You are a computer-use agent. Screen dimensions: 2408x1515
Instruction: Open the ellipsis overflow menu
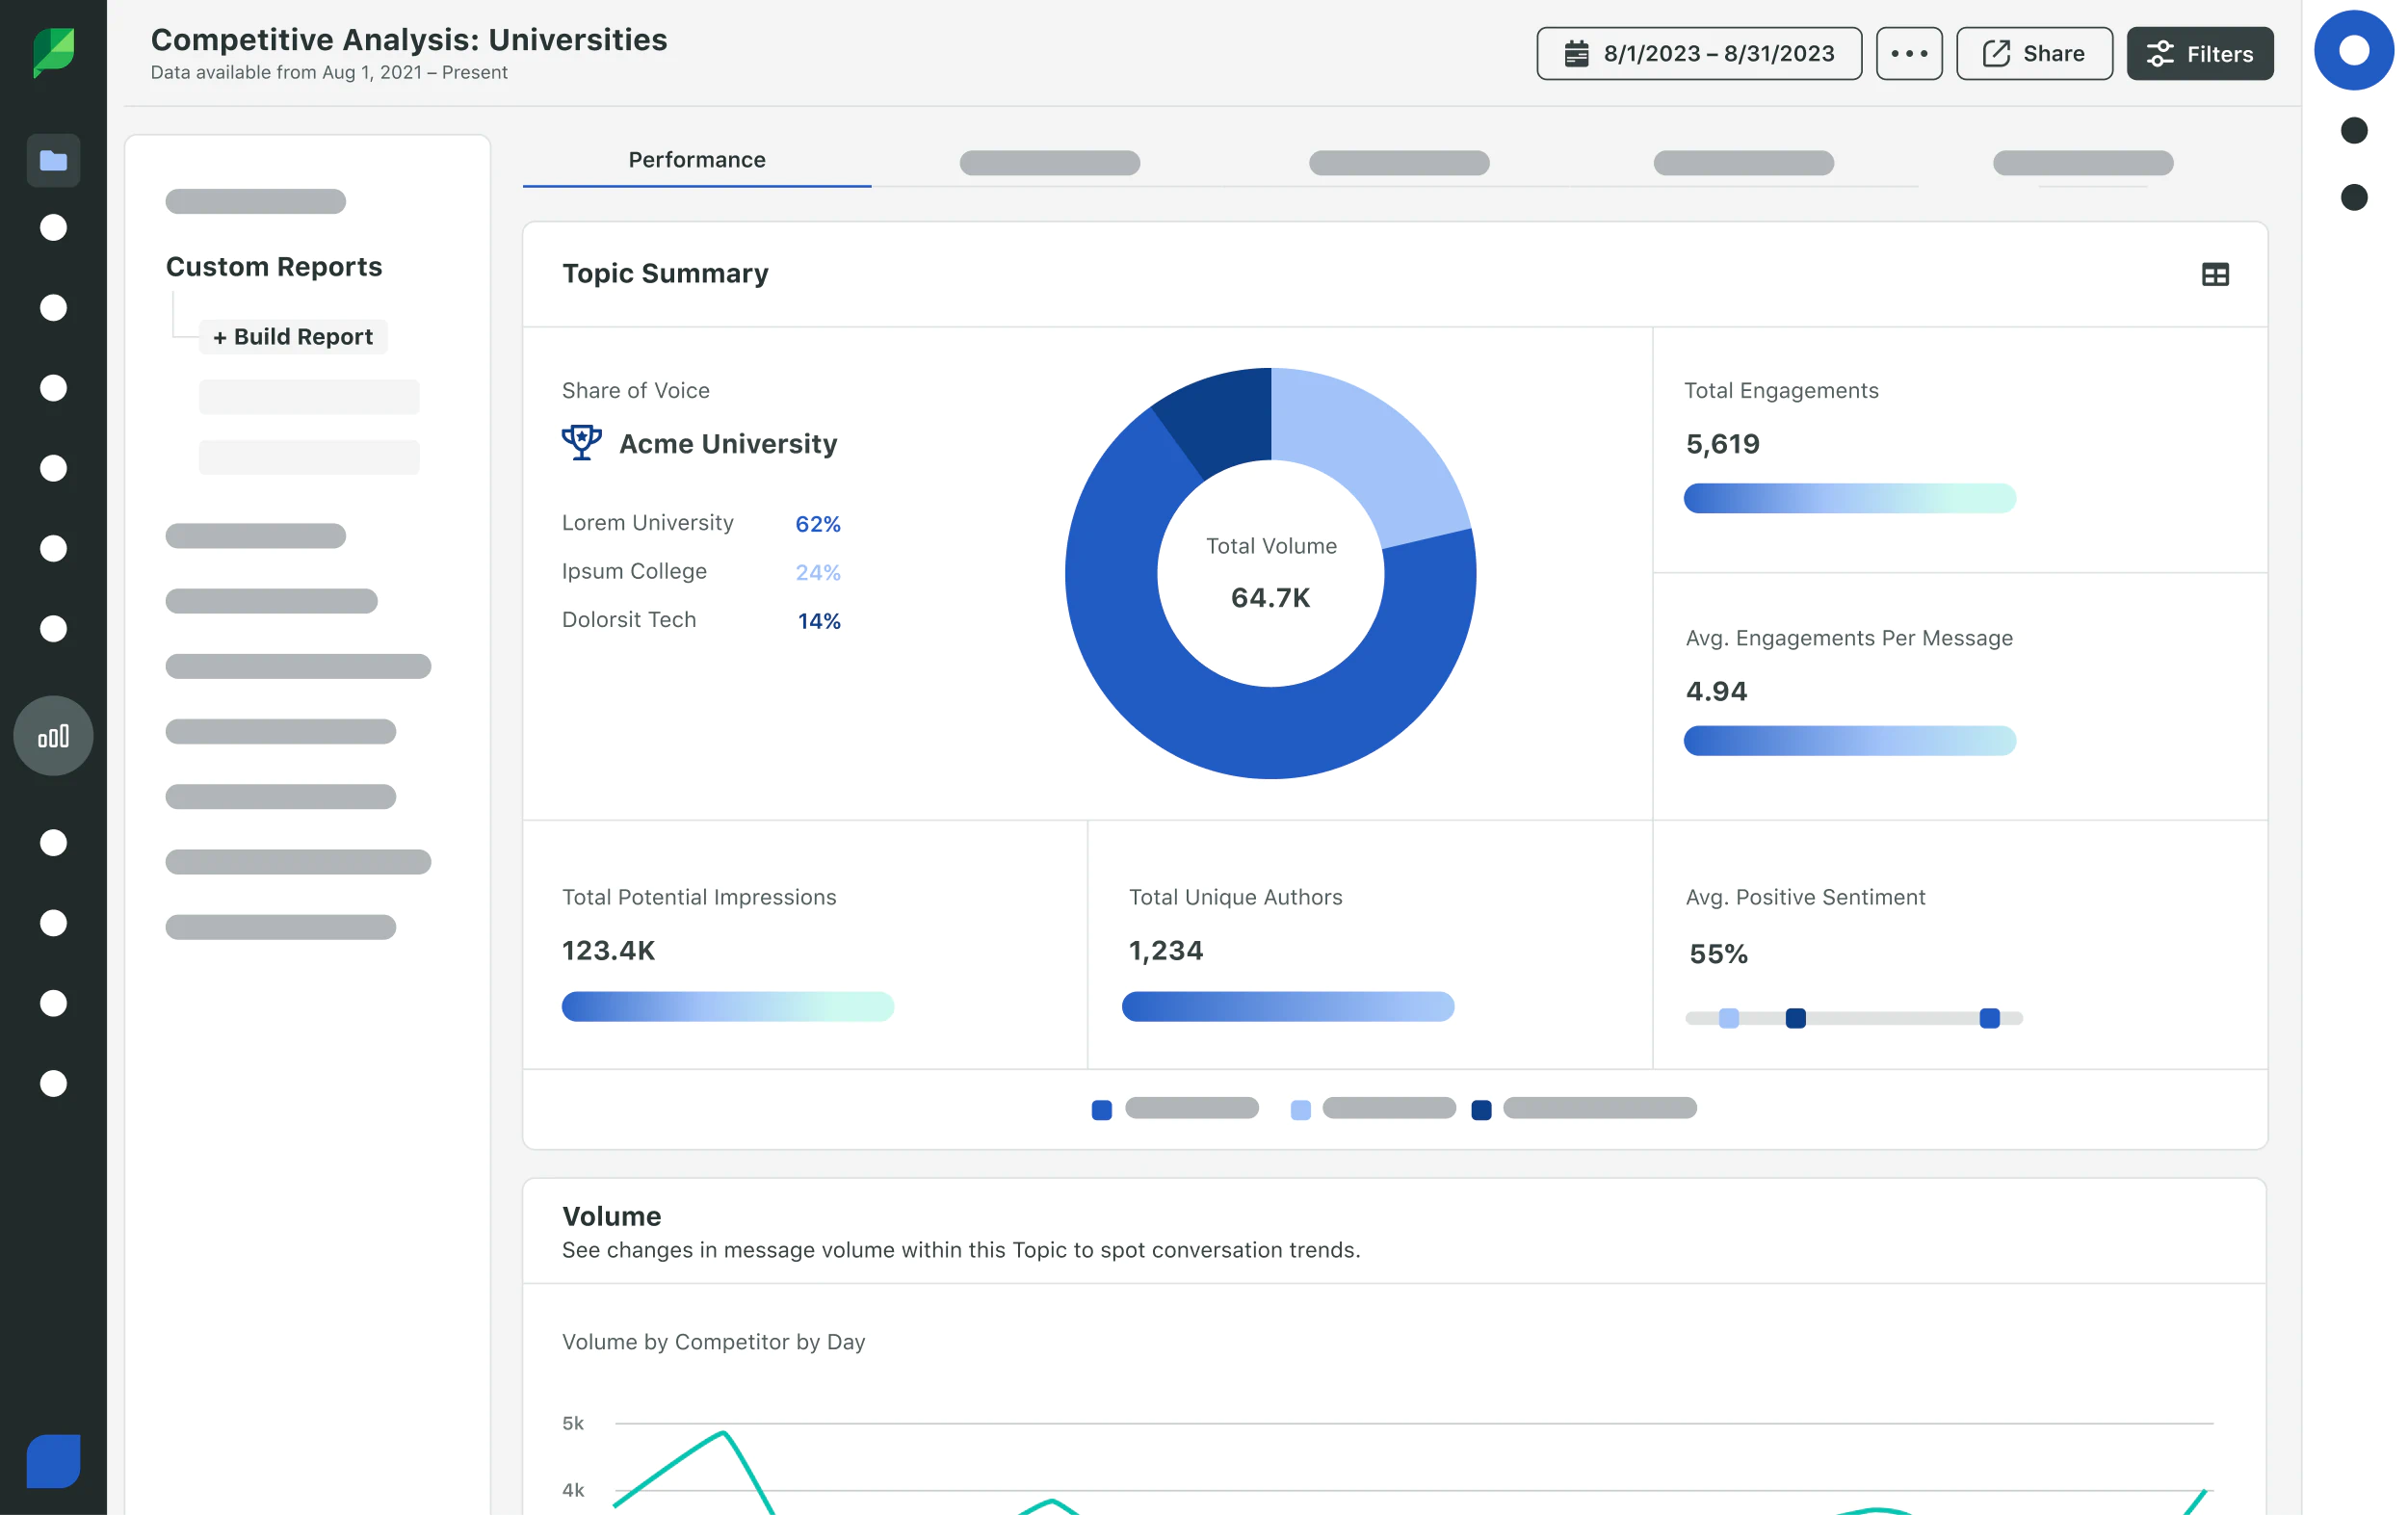(x=1908, y=53)
